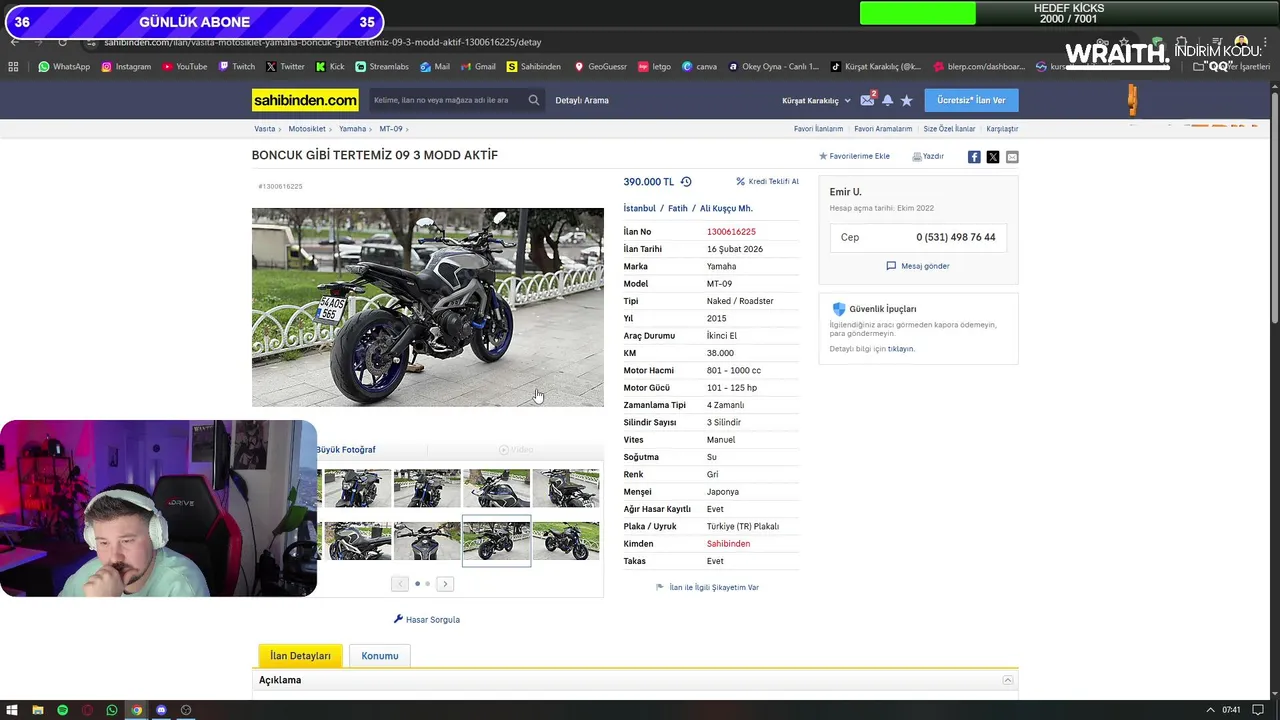1280x720 pixels.
Task: Go to next thumbnail page arrow
Action: click(445, 584)
